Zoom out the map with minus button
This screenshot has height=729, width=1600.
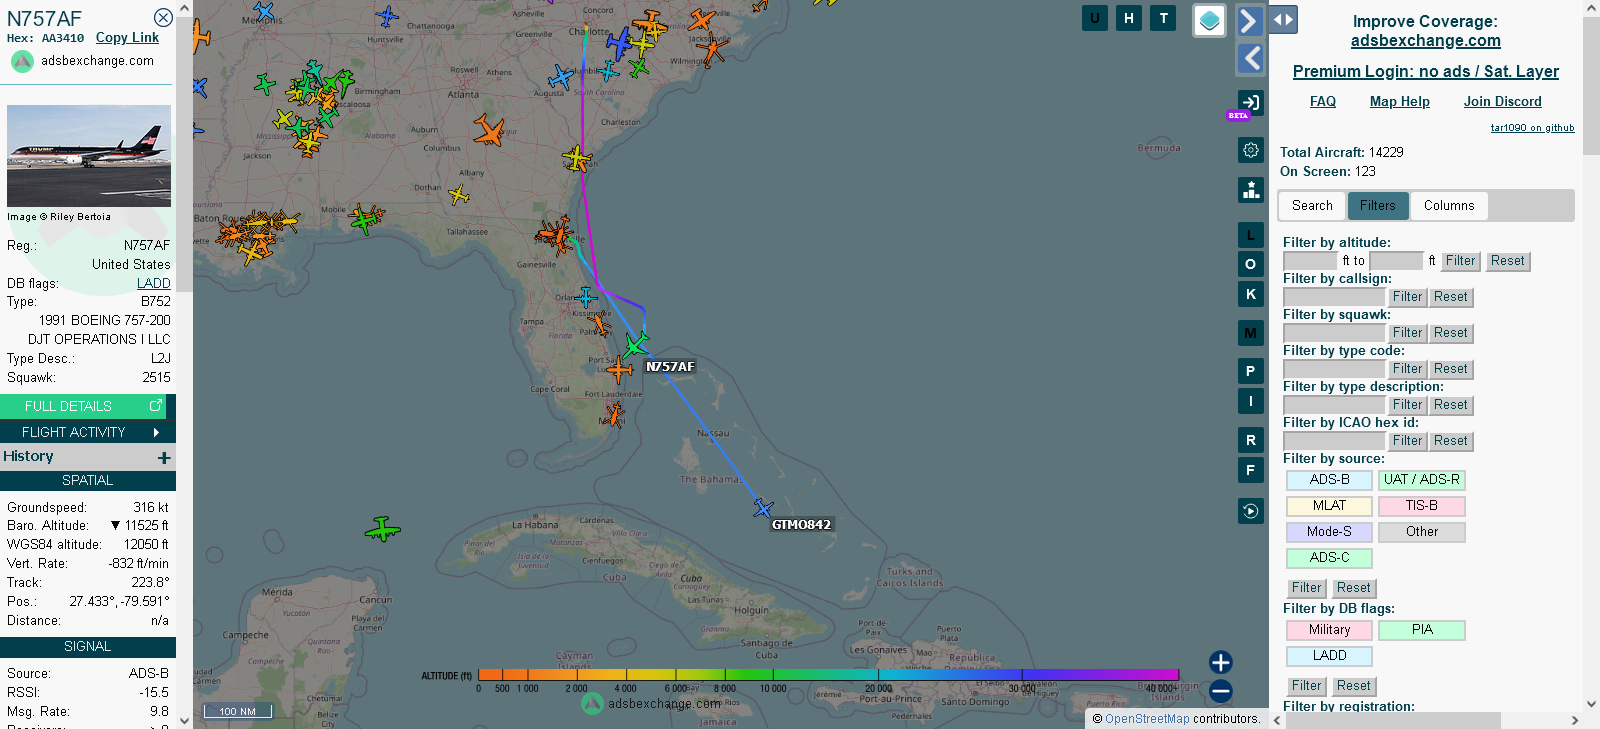(x=1220, y=691)
